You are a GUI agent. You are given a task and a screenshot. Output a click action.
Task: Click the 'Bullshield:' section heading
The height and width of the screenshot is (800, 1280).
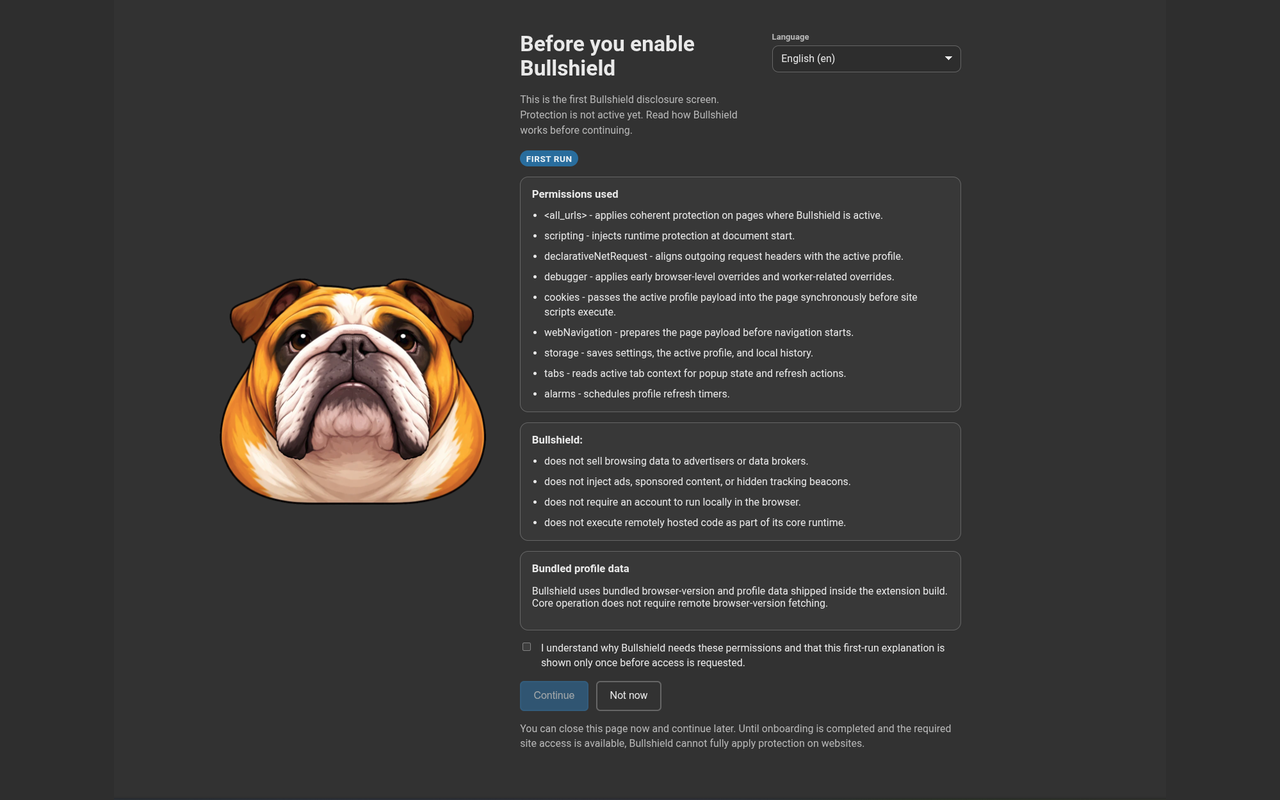coord(557,440)
